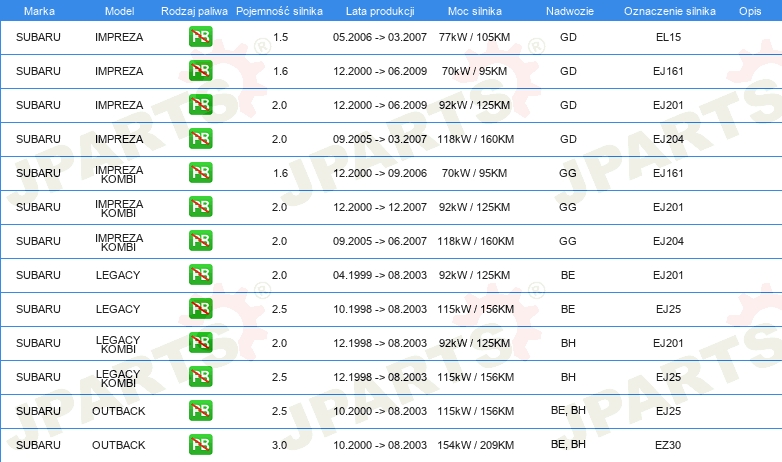Click the Opis column header

pos(750,11)
